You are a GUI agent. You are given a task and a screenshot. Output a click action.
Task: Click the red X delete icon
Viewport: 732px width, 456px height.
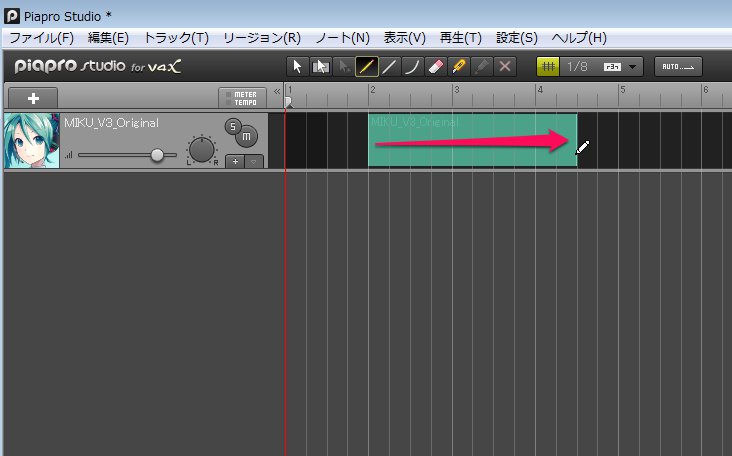pyautogui.click(x=505, y=67)
